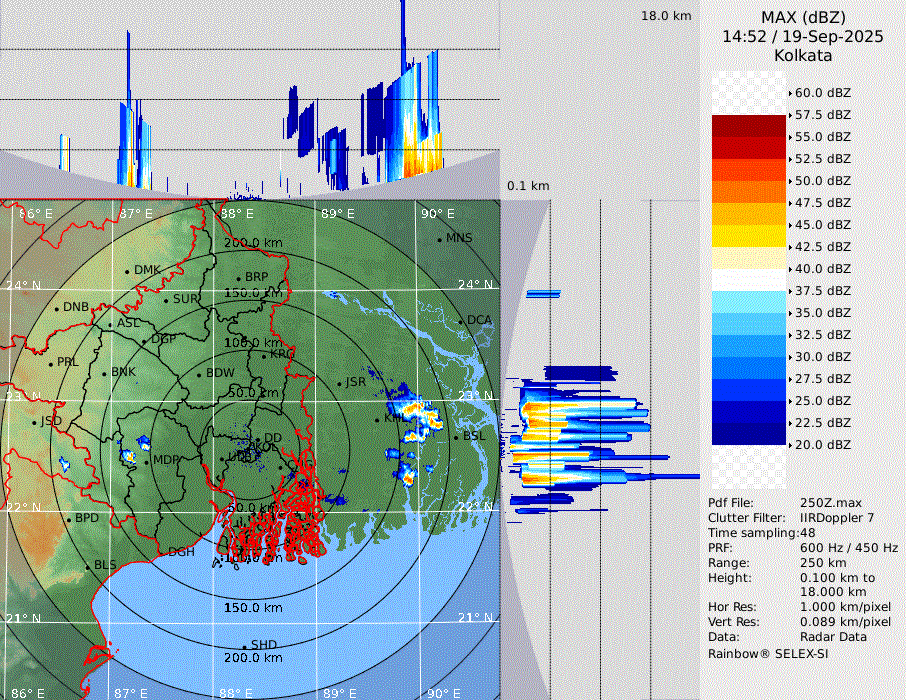Click the BDW station marker dot
This screenshot has width=906, height=700.
tap(199, 374)
